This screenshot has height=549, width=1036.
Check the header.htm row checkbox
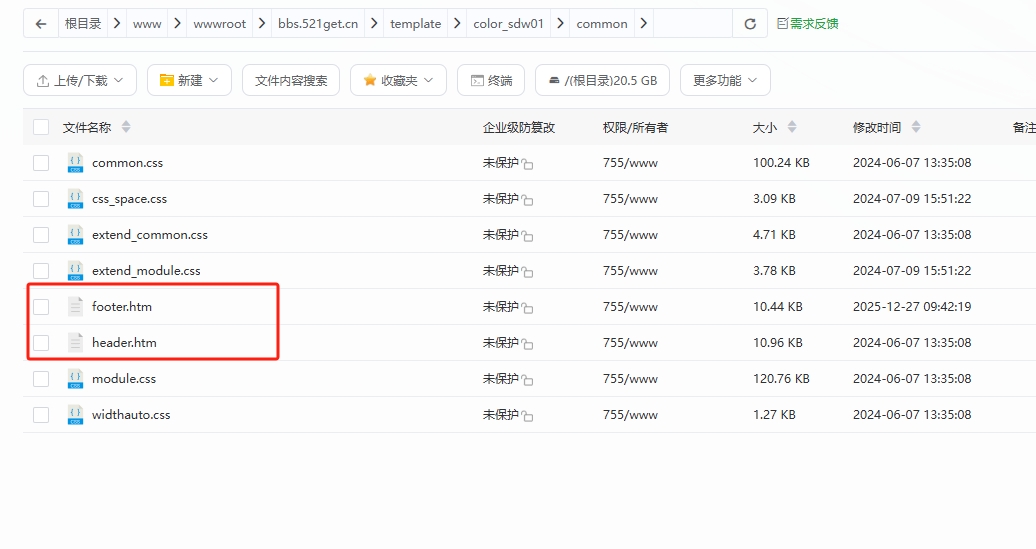(x=41, y=343)
